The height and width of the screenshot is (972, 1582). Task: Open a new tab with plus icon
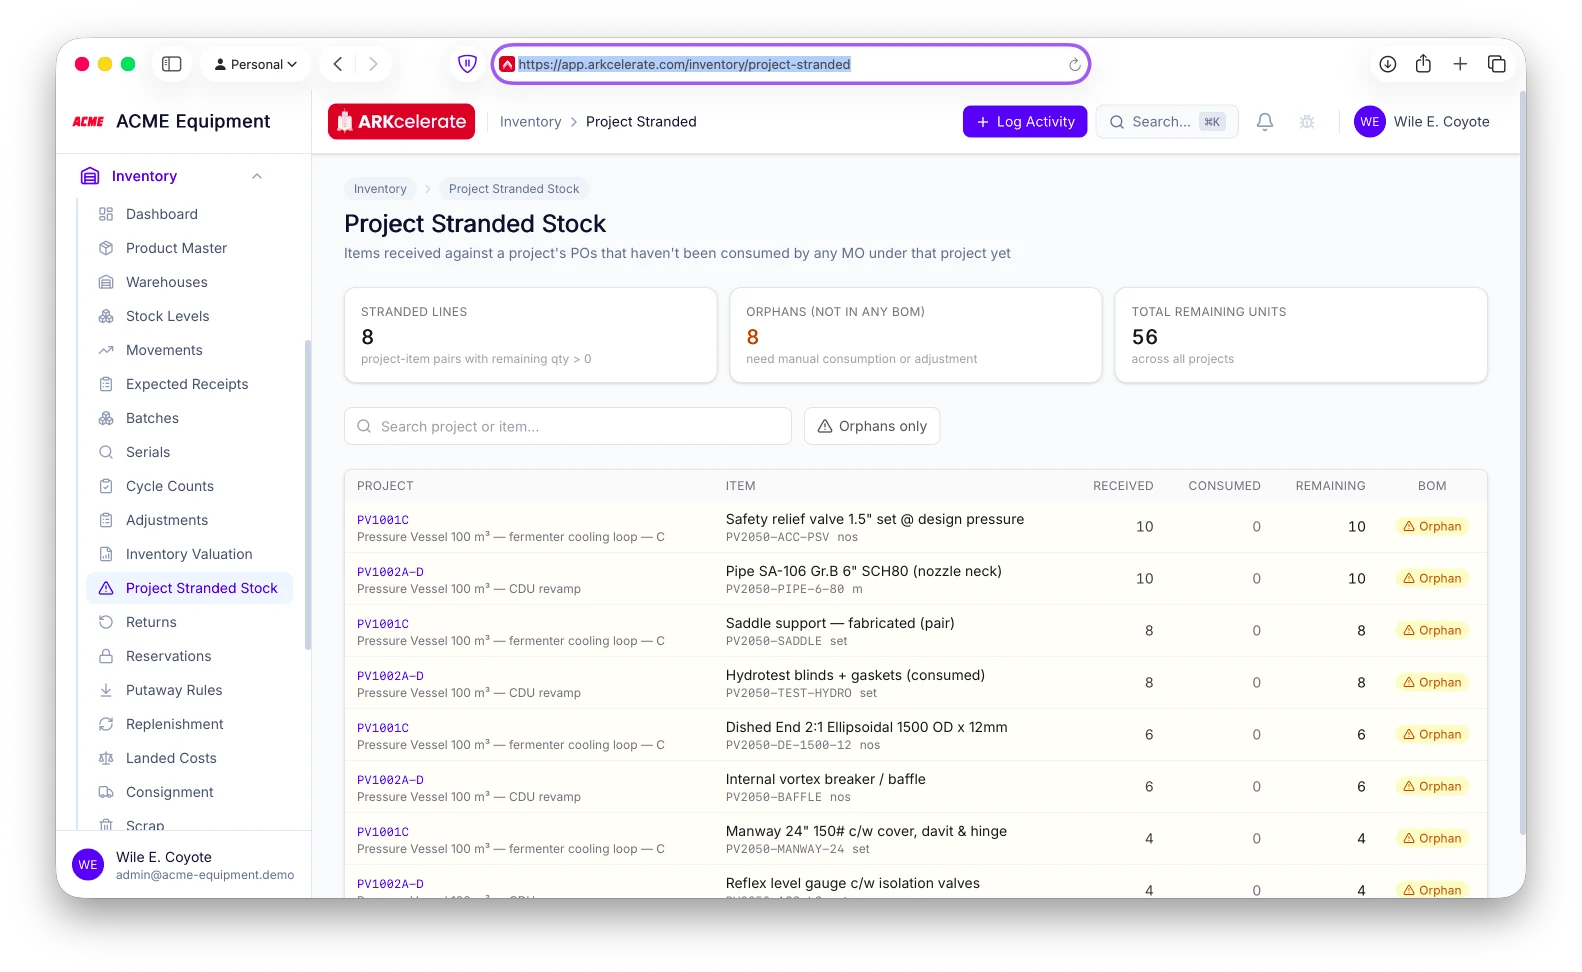click(1460, 64)
